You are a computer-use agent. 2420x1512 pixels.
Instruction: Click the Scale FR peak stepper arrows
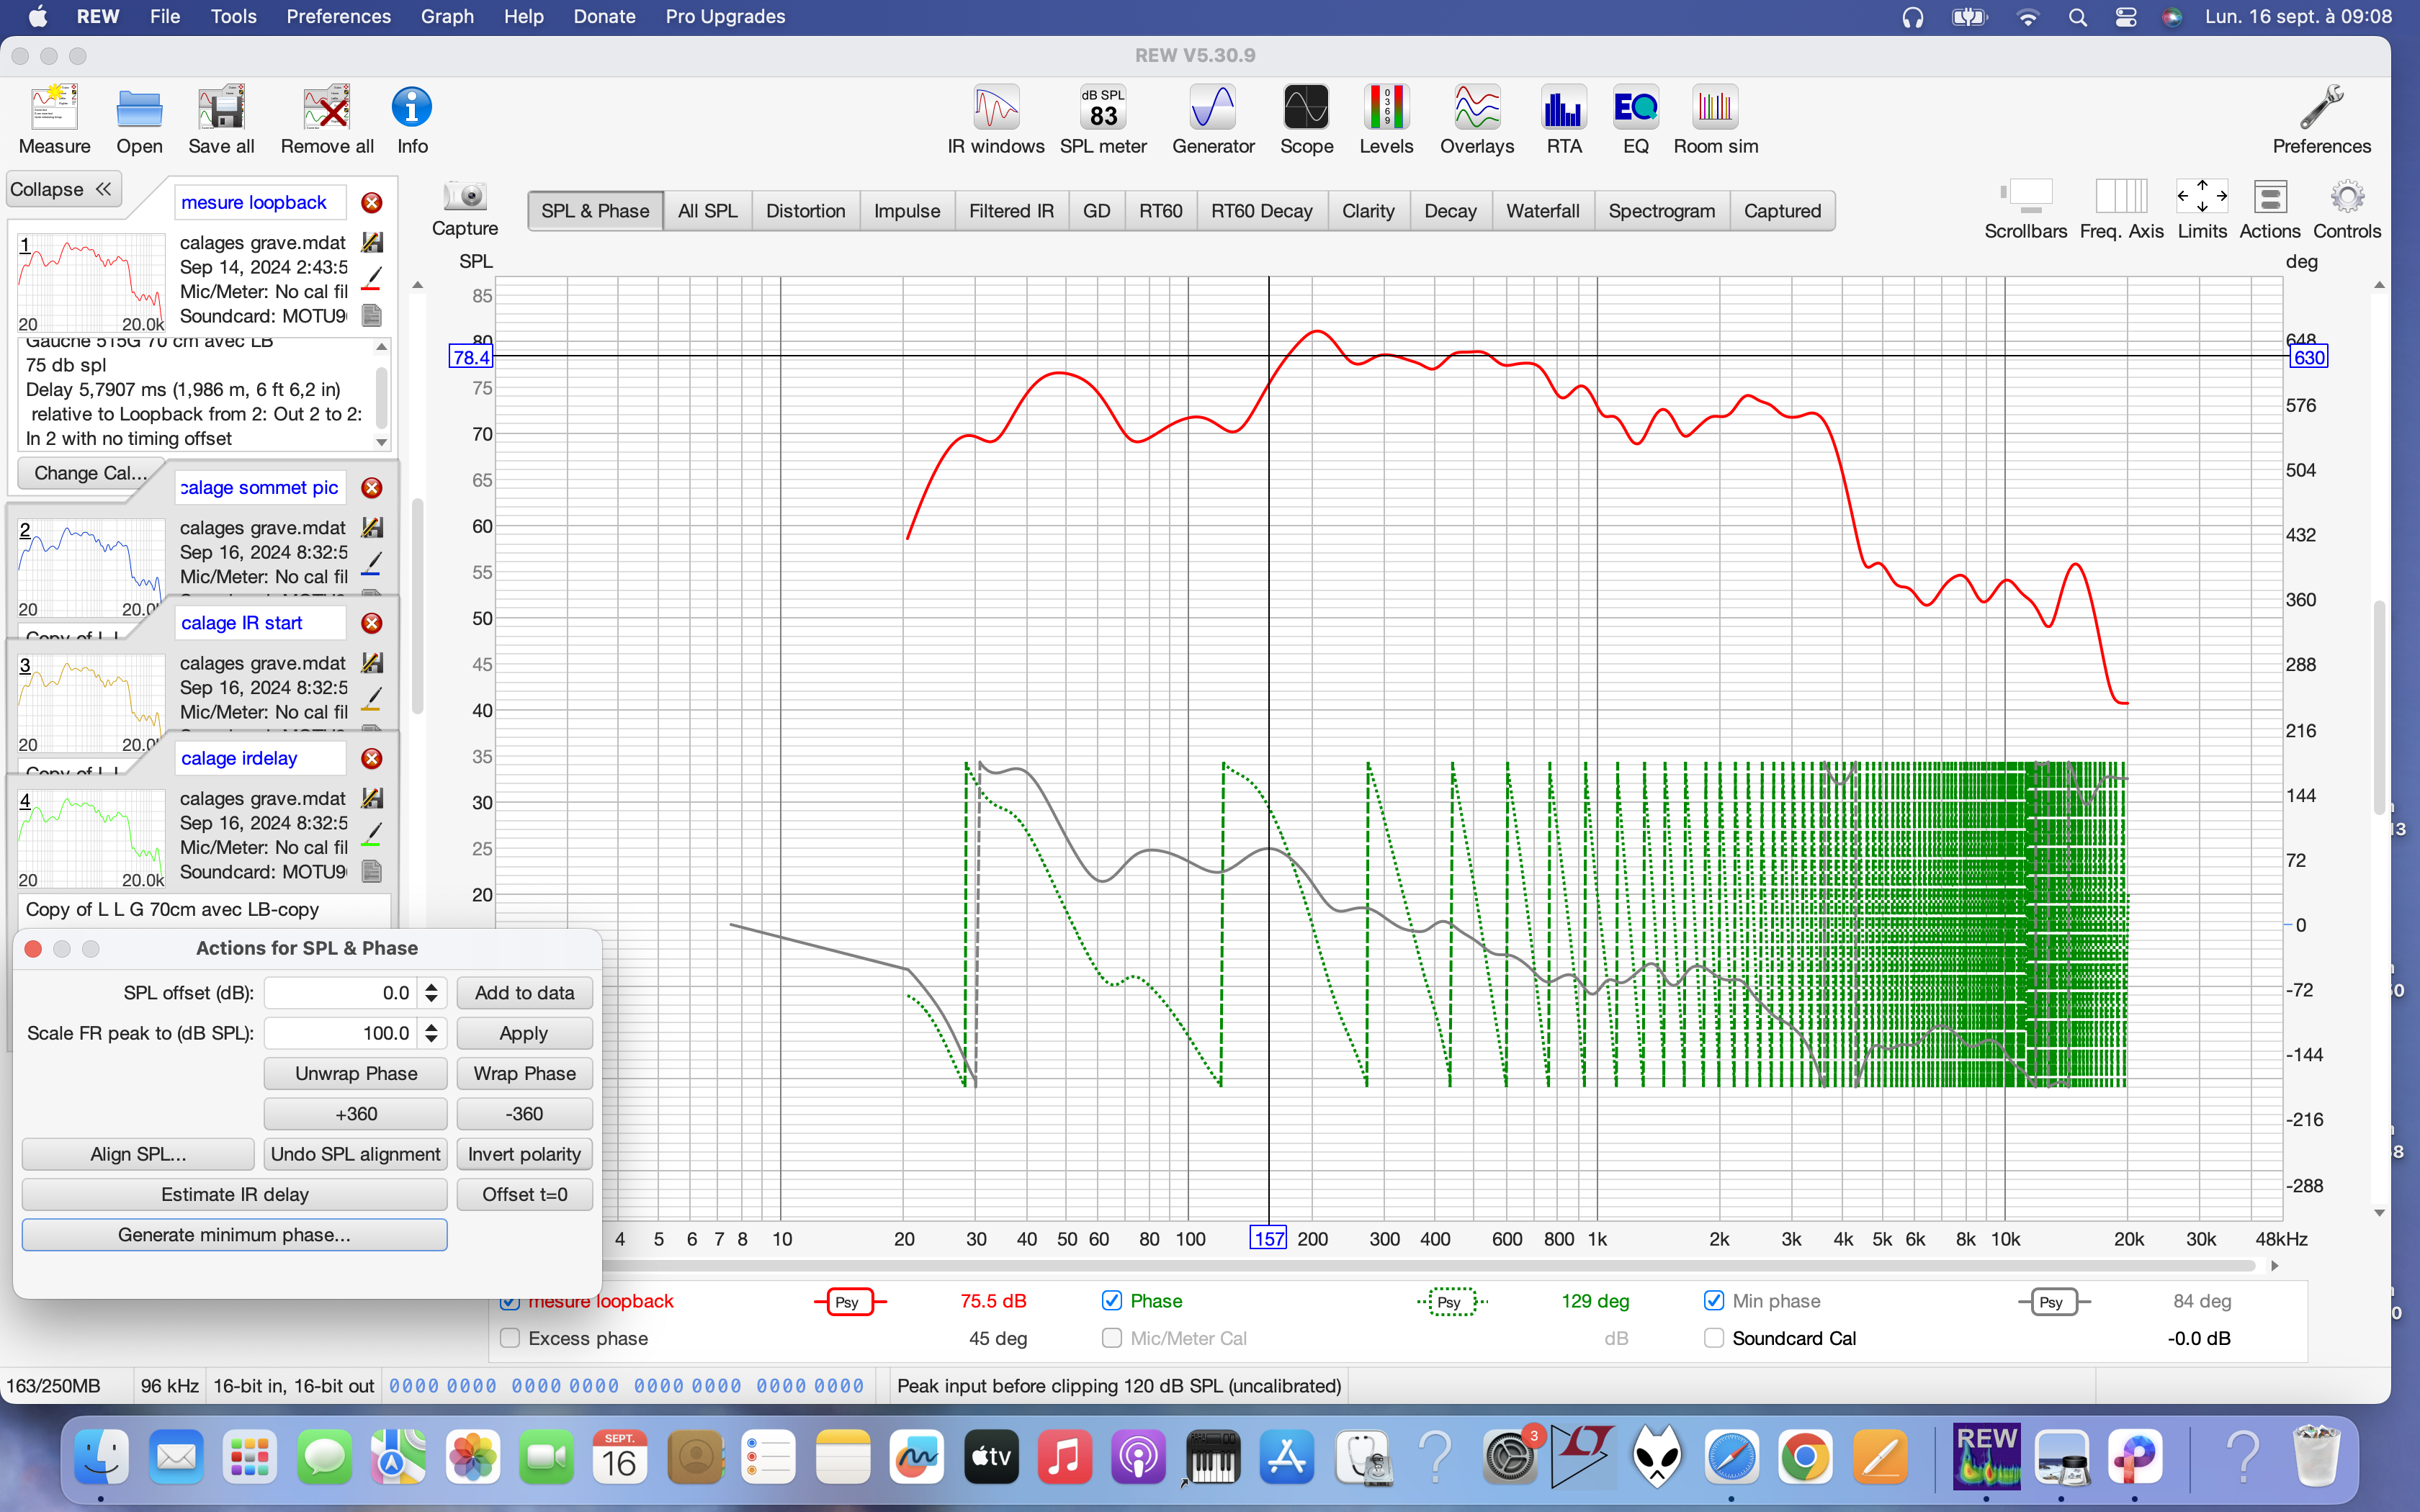(x=431, y=1033)
